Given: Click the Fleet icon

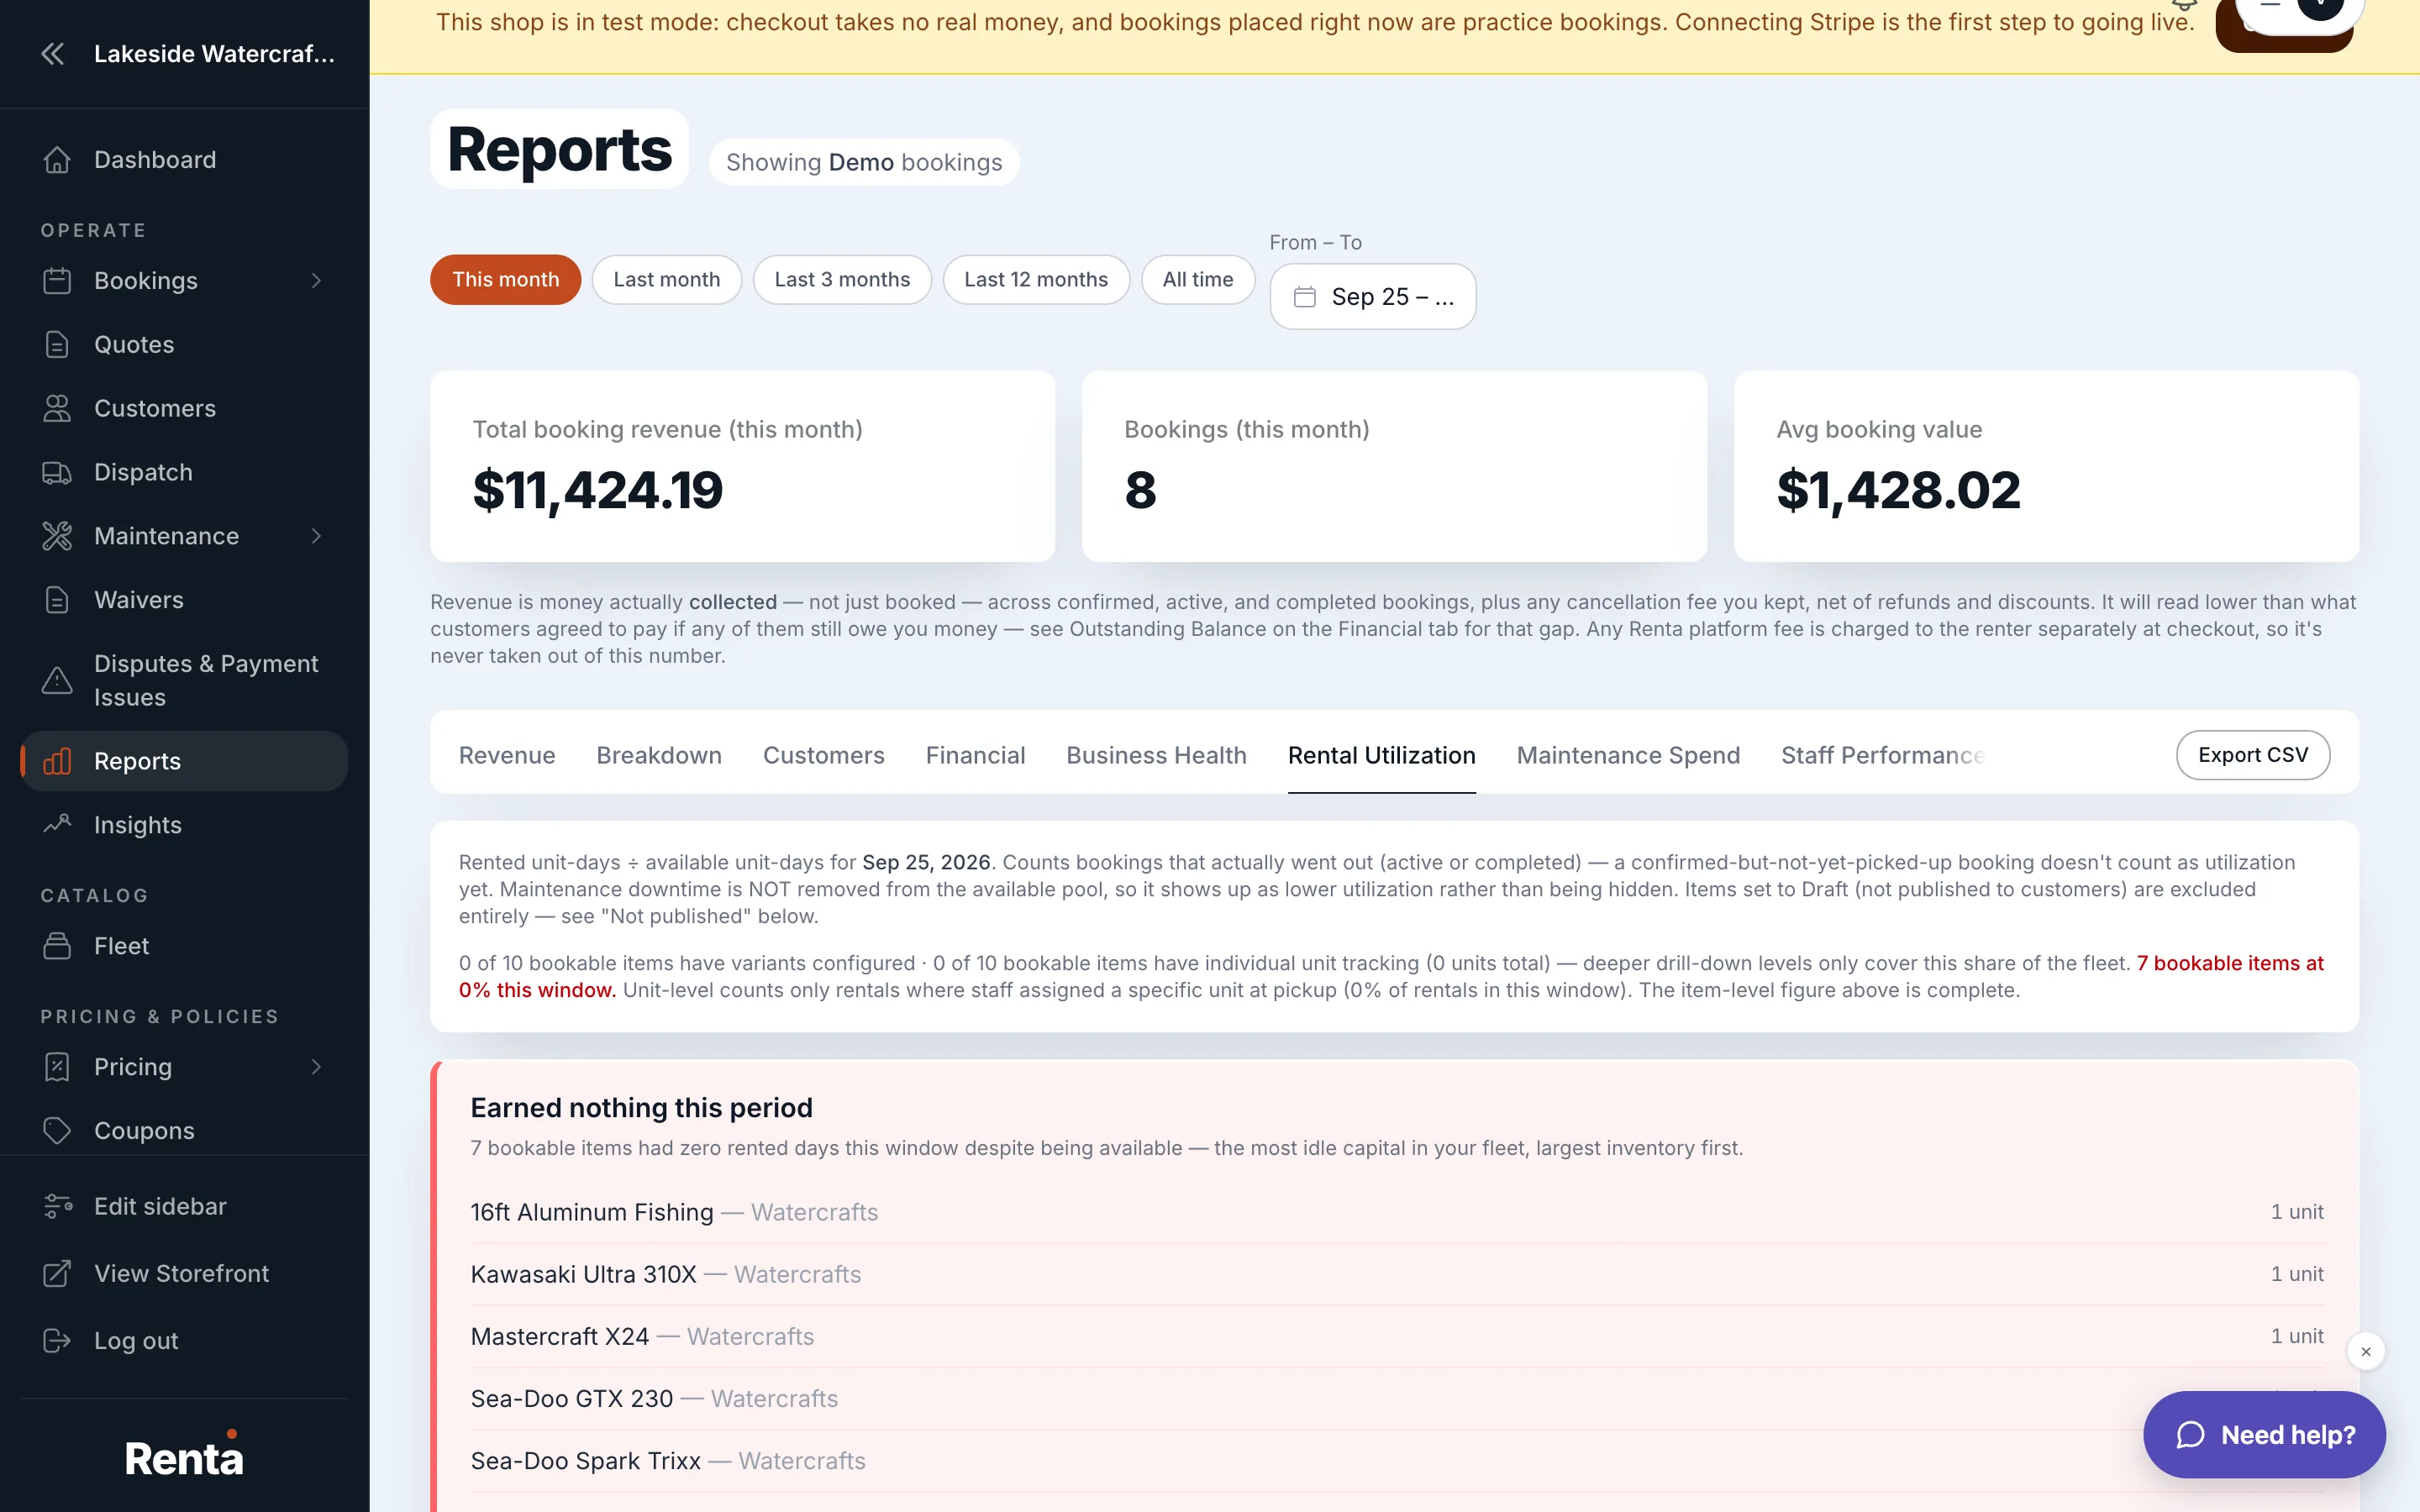Looking at the screenshot, I should (x=57, y=947).
